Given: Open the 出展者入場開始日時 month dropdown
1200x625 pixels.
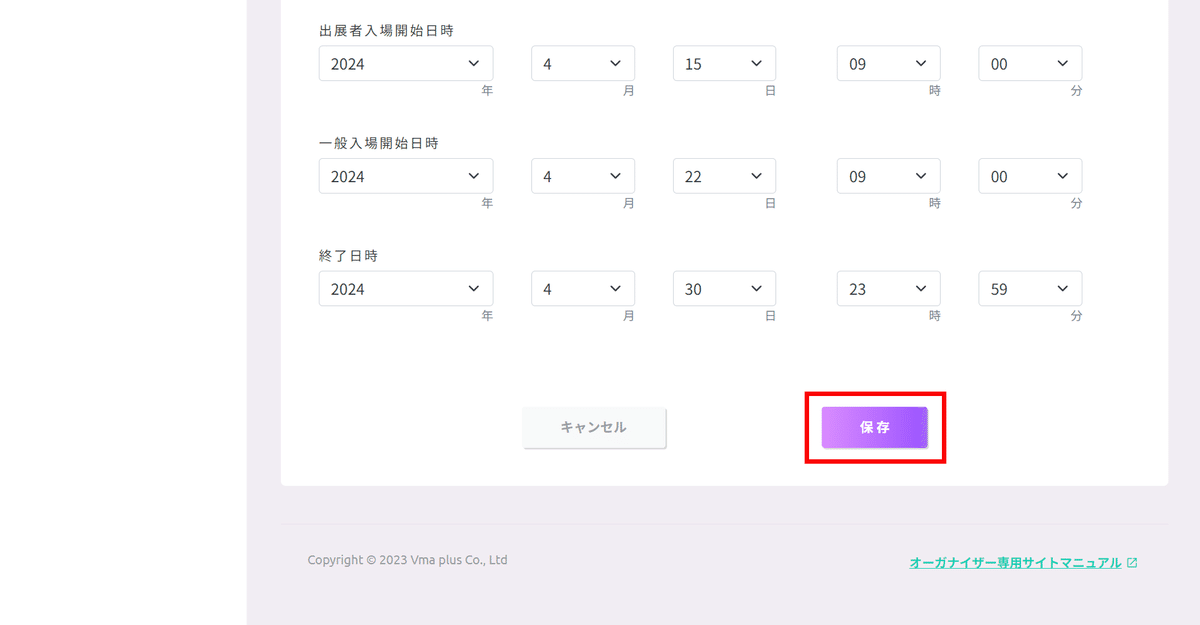Looking at the screenshot, I should pyautogui.click(x=583, y=64).
